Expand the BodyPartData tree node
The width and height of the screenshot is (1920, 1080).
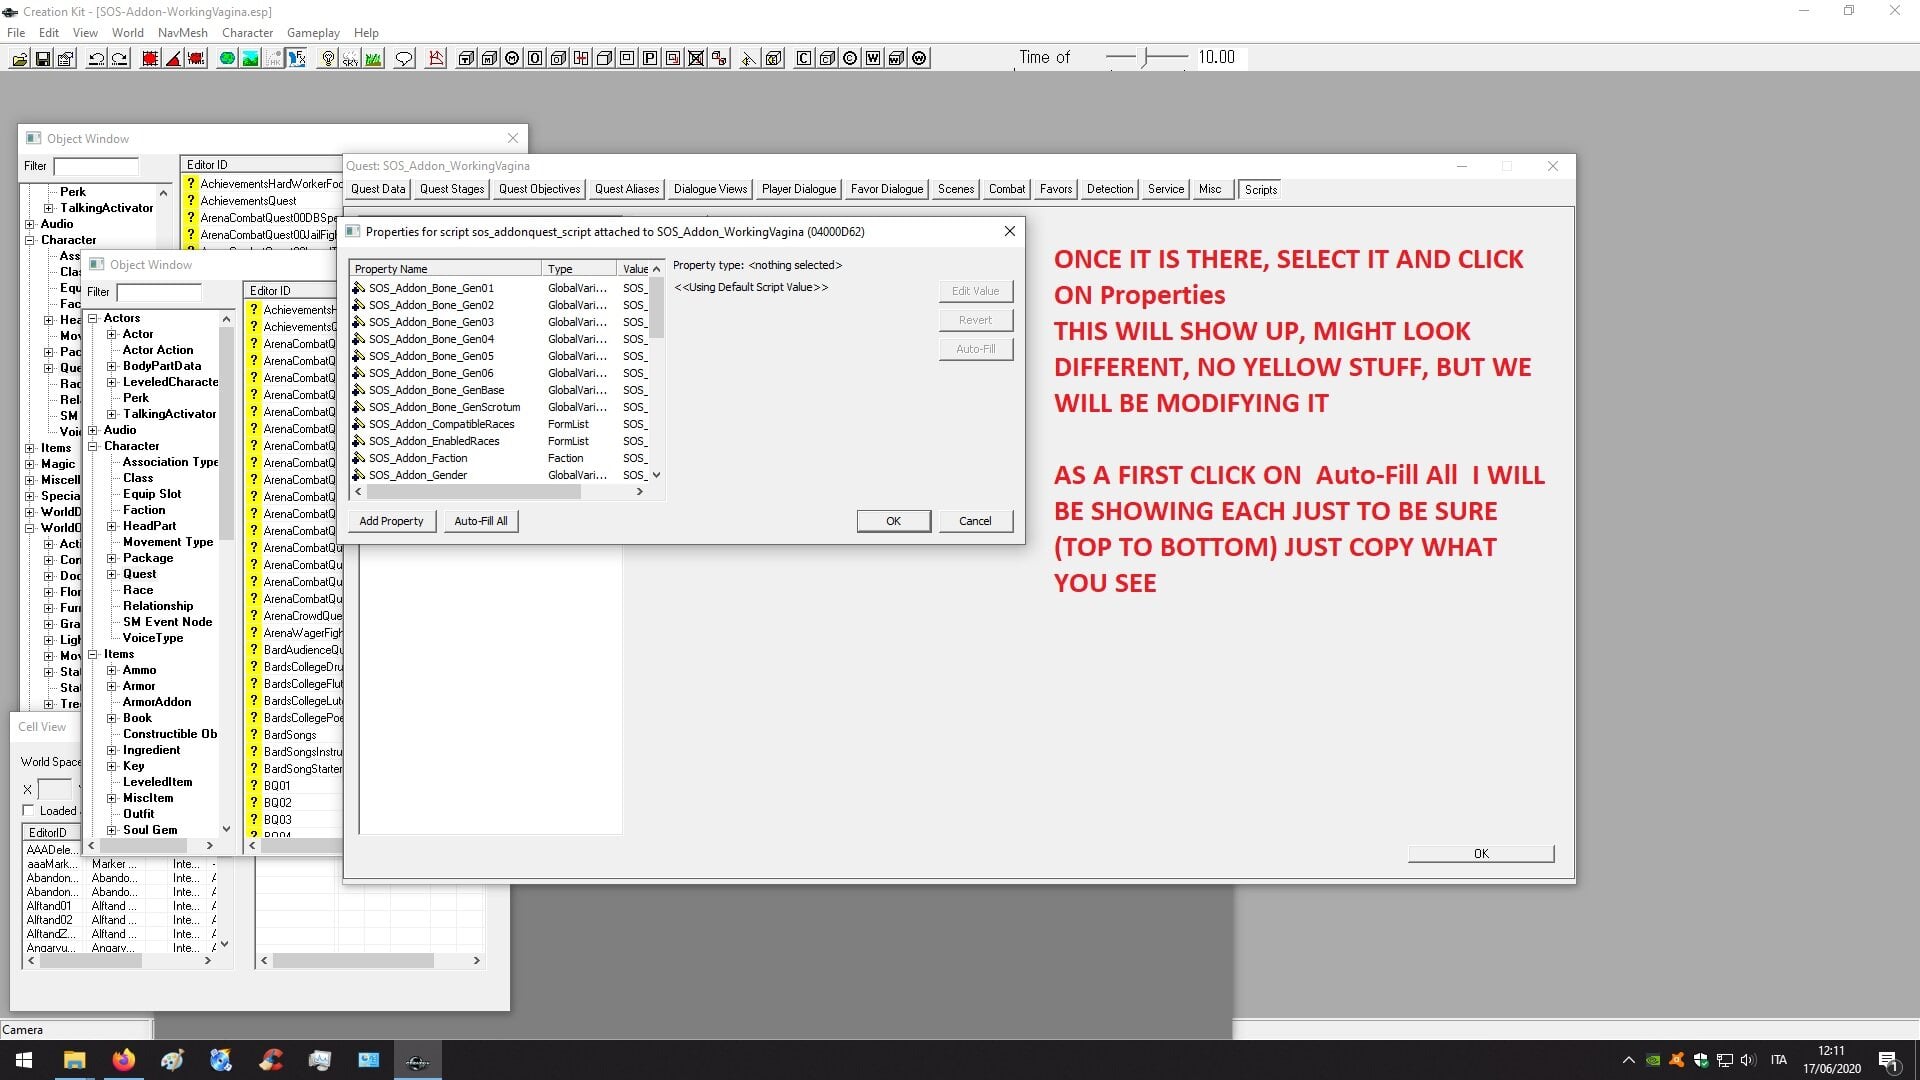click(112, 366)
